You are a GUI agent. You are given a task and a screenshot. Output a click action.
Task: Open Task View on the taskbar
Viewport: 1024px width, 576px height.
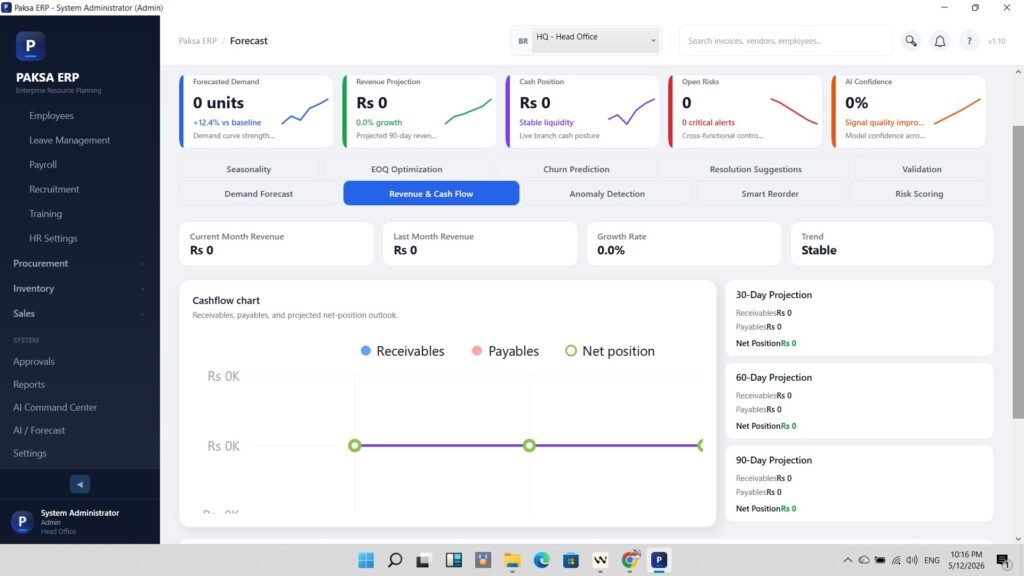[423, 560]
